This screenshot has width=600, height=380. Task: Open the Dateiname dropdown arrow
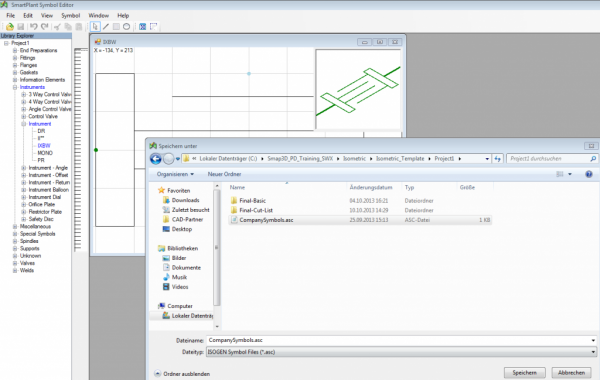click(593, 340)
